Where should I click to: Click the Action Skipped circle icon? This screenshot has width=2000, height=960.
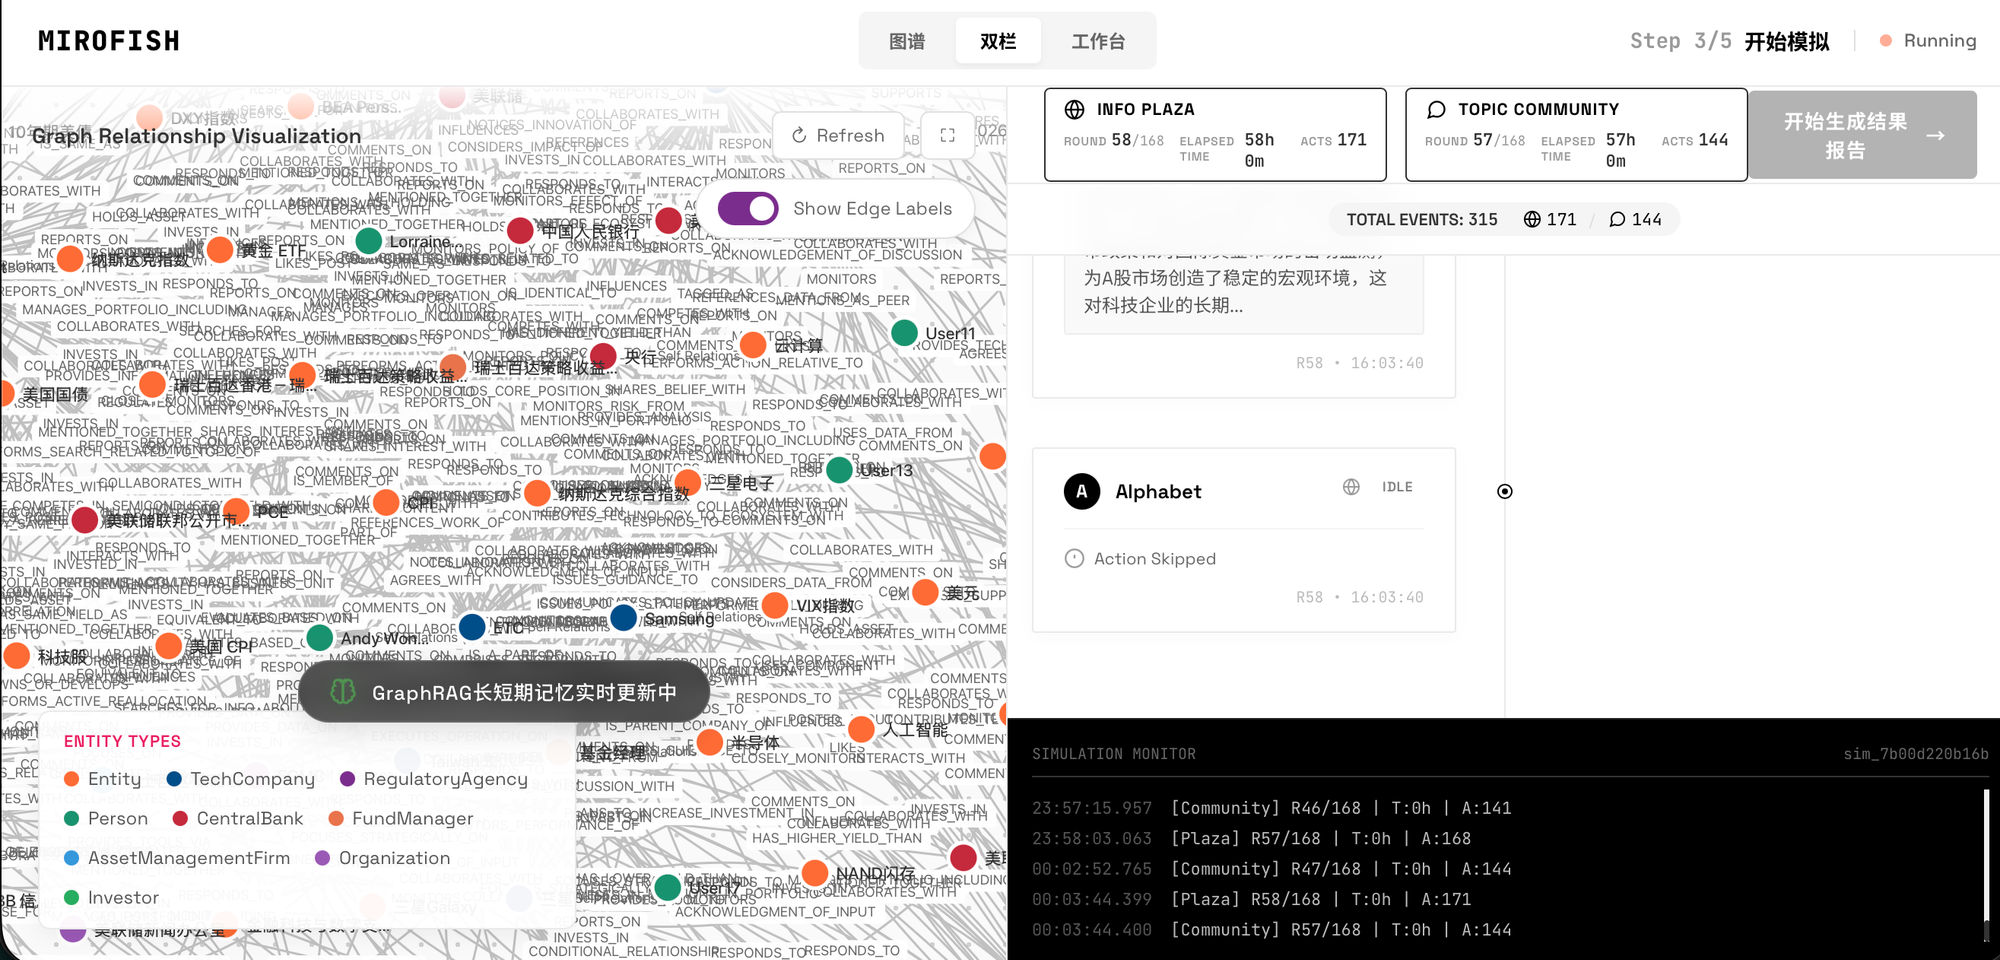click(1074, 559)
